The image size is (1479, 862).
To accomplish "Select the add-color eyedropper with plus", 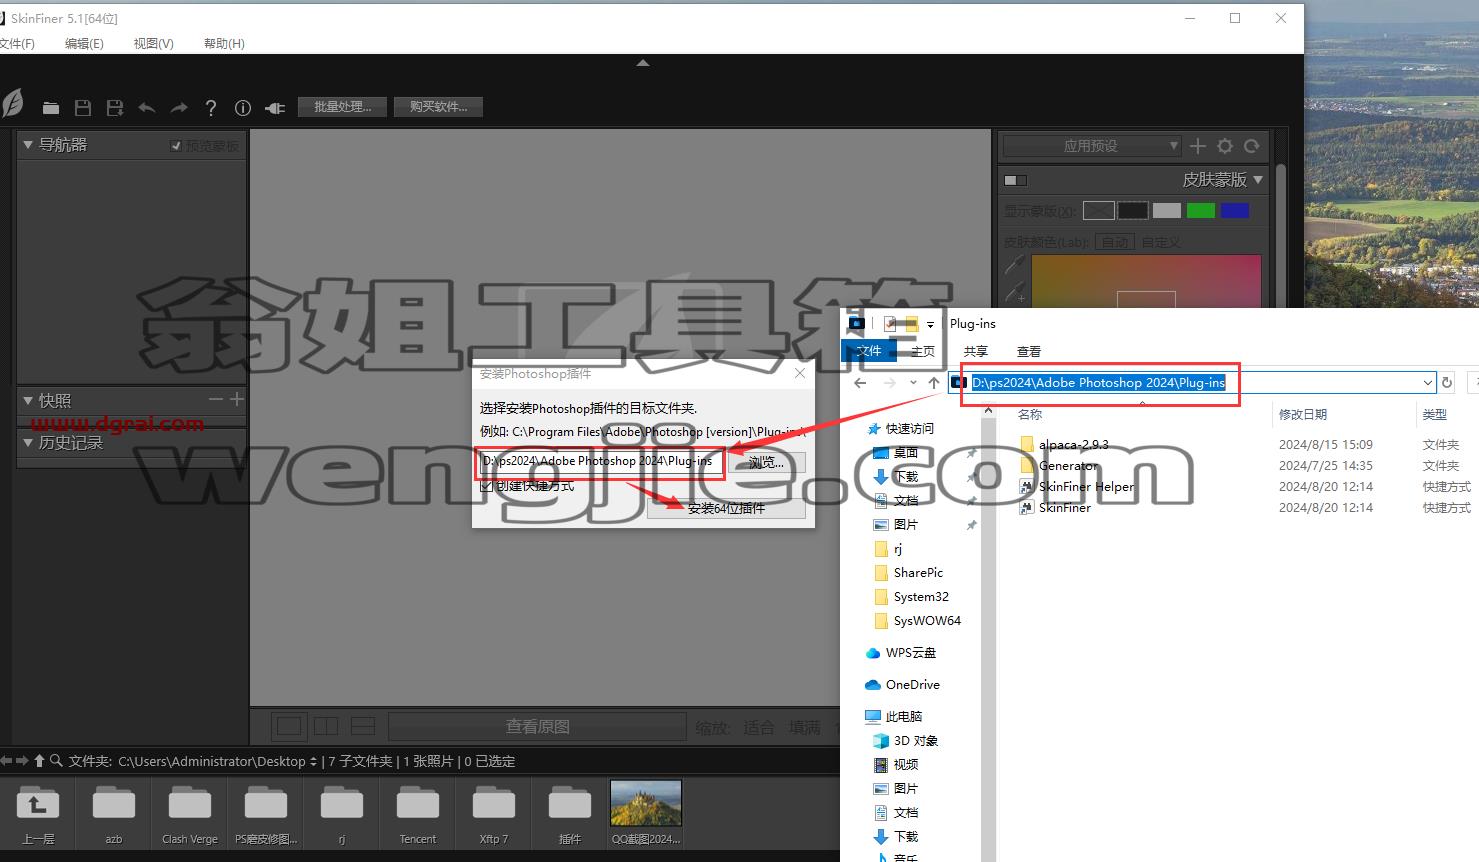I will (1015, 293).
